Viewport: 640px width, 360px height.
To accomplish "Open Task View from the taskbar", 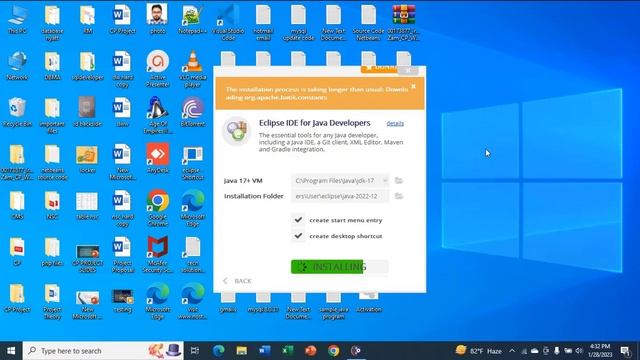I will coord(195,351).
